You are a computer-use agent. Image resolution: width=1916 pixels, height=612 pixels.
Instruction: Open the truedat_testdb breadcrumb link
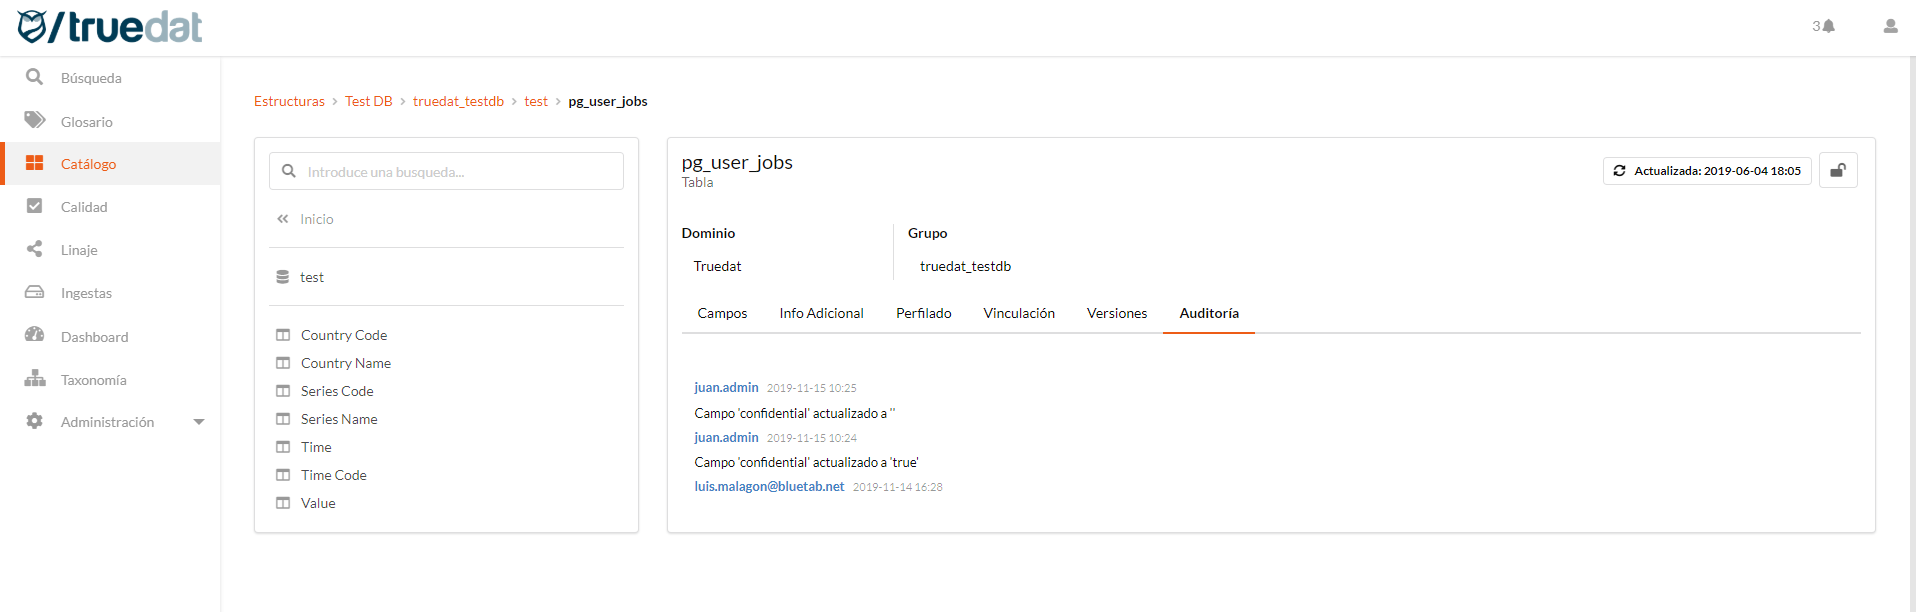458,101
